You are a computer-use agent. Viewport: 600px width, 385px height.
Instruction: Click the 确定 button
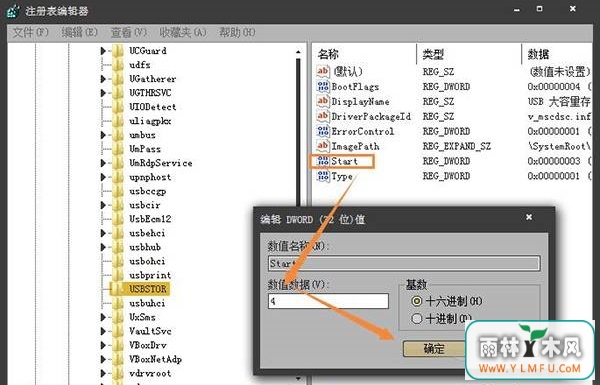pos(434,349)
